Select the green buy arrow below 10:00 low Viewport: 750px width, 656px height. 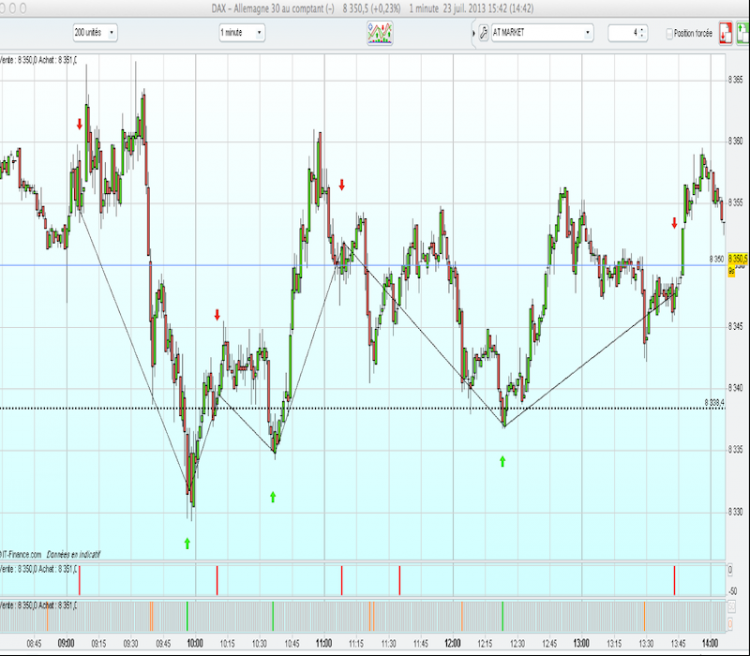(187, 543)
